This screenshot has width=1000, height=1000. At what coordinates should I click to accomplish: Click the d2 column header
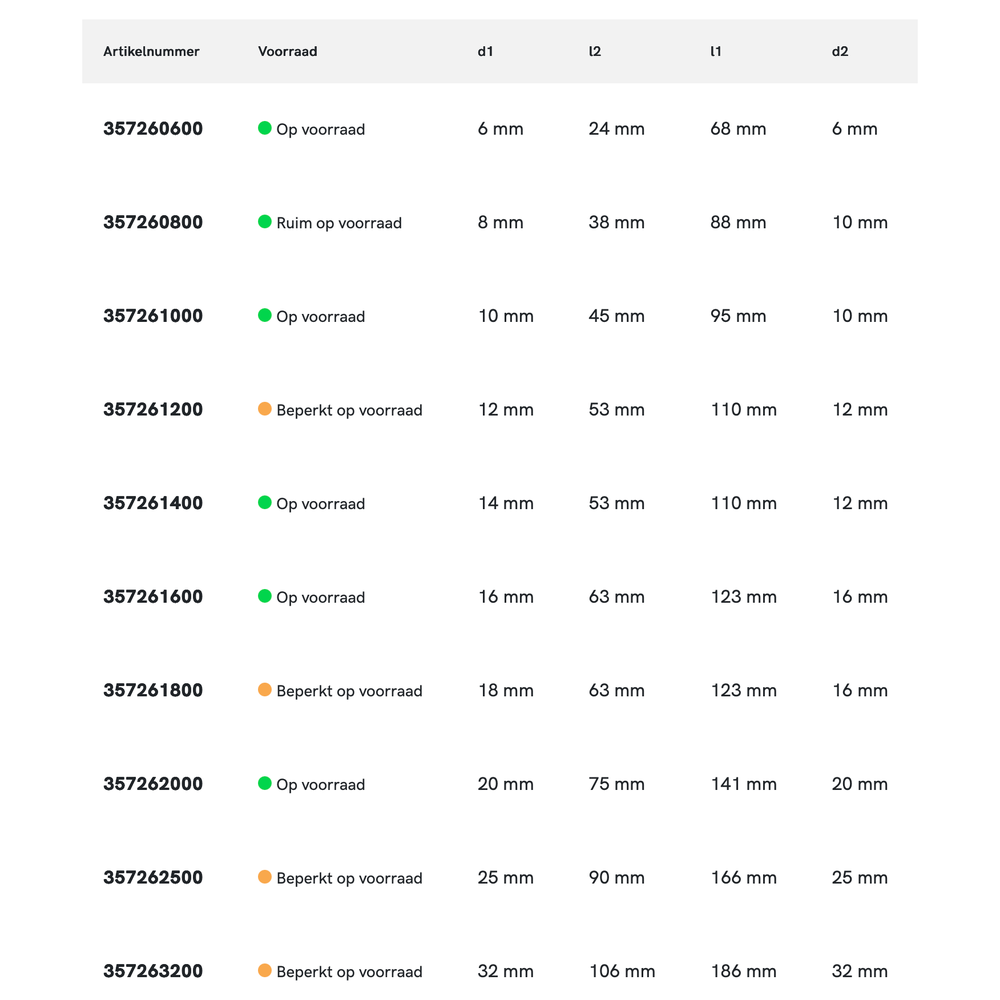(840, 52)
